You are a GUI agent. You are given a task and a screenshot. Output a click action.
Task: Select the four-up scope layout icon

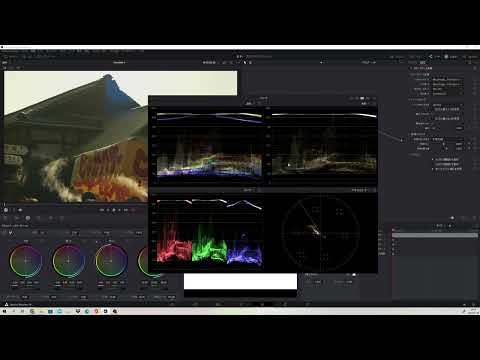click(x=362, y=98)
